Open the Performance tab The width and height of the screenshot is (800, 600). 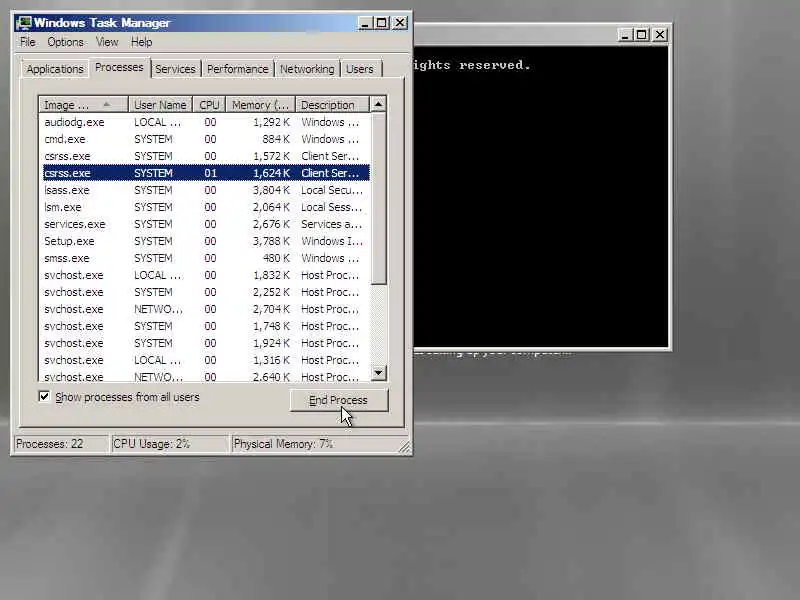[237, 69]
